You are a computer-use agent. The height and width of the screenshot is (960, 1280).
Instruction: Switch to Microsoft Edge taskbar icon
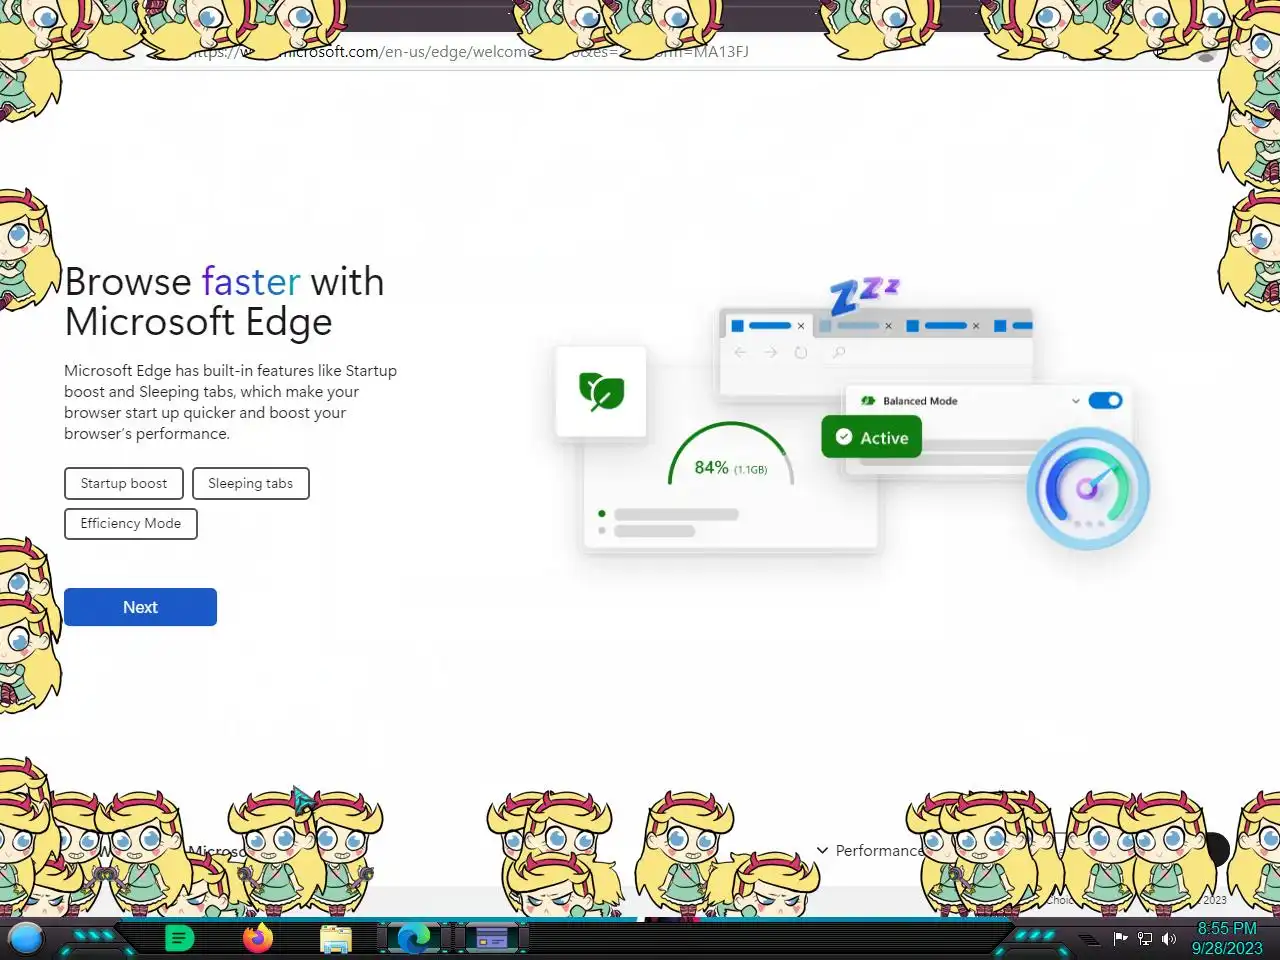414,938
